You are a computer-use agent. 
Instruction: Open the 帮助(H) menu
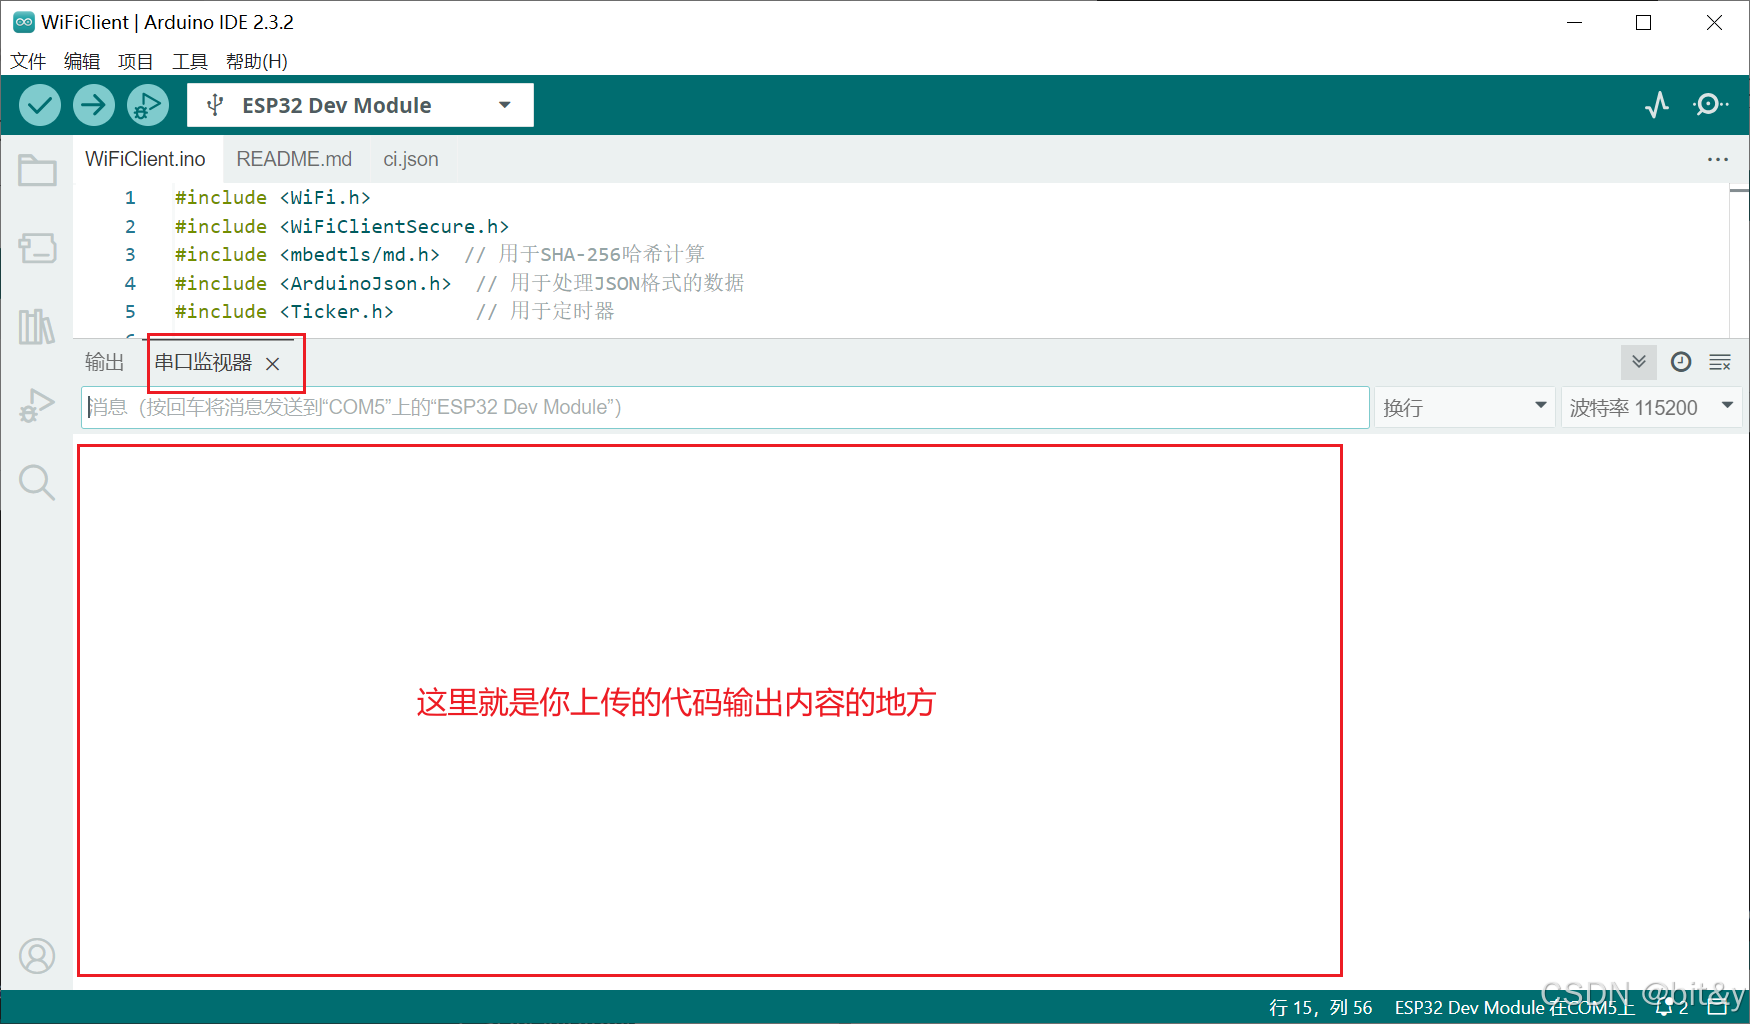coord(257,61)
